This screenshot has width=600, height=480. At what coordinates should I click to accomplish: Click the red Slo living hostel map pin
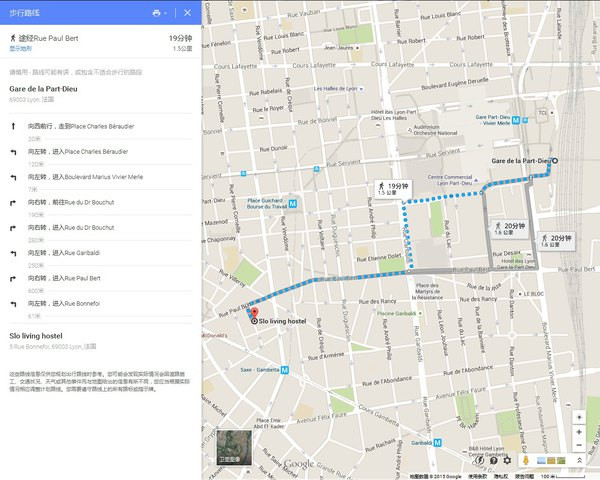pos(254,313)
